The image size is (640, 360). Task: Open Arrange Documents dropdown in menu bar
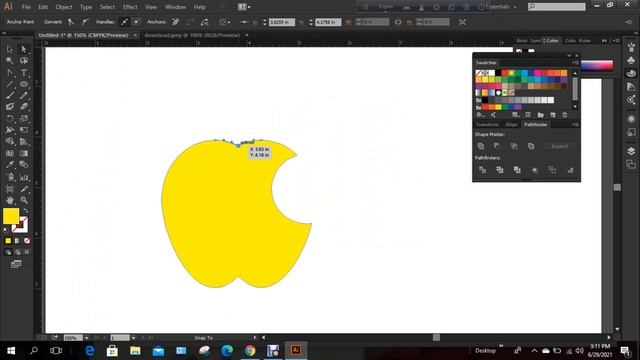point(244,7)
